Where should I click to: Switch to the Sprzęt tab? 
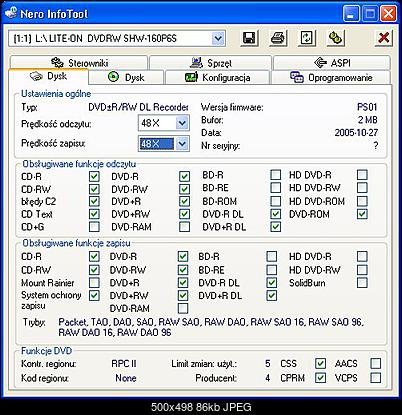pyautogui.click(x=211, y=63)
